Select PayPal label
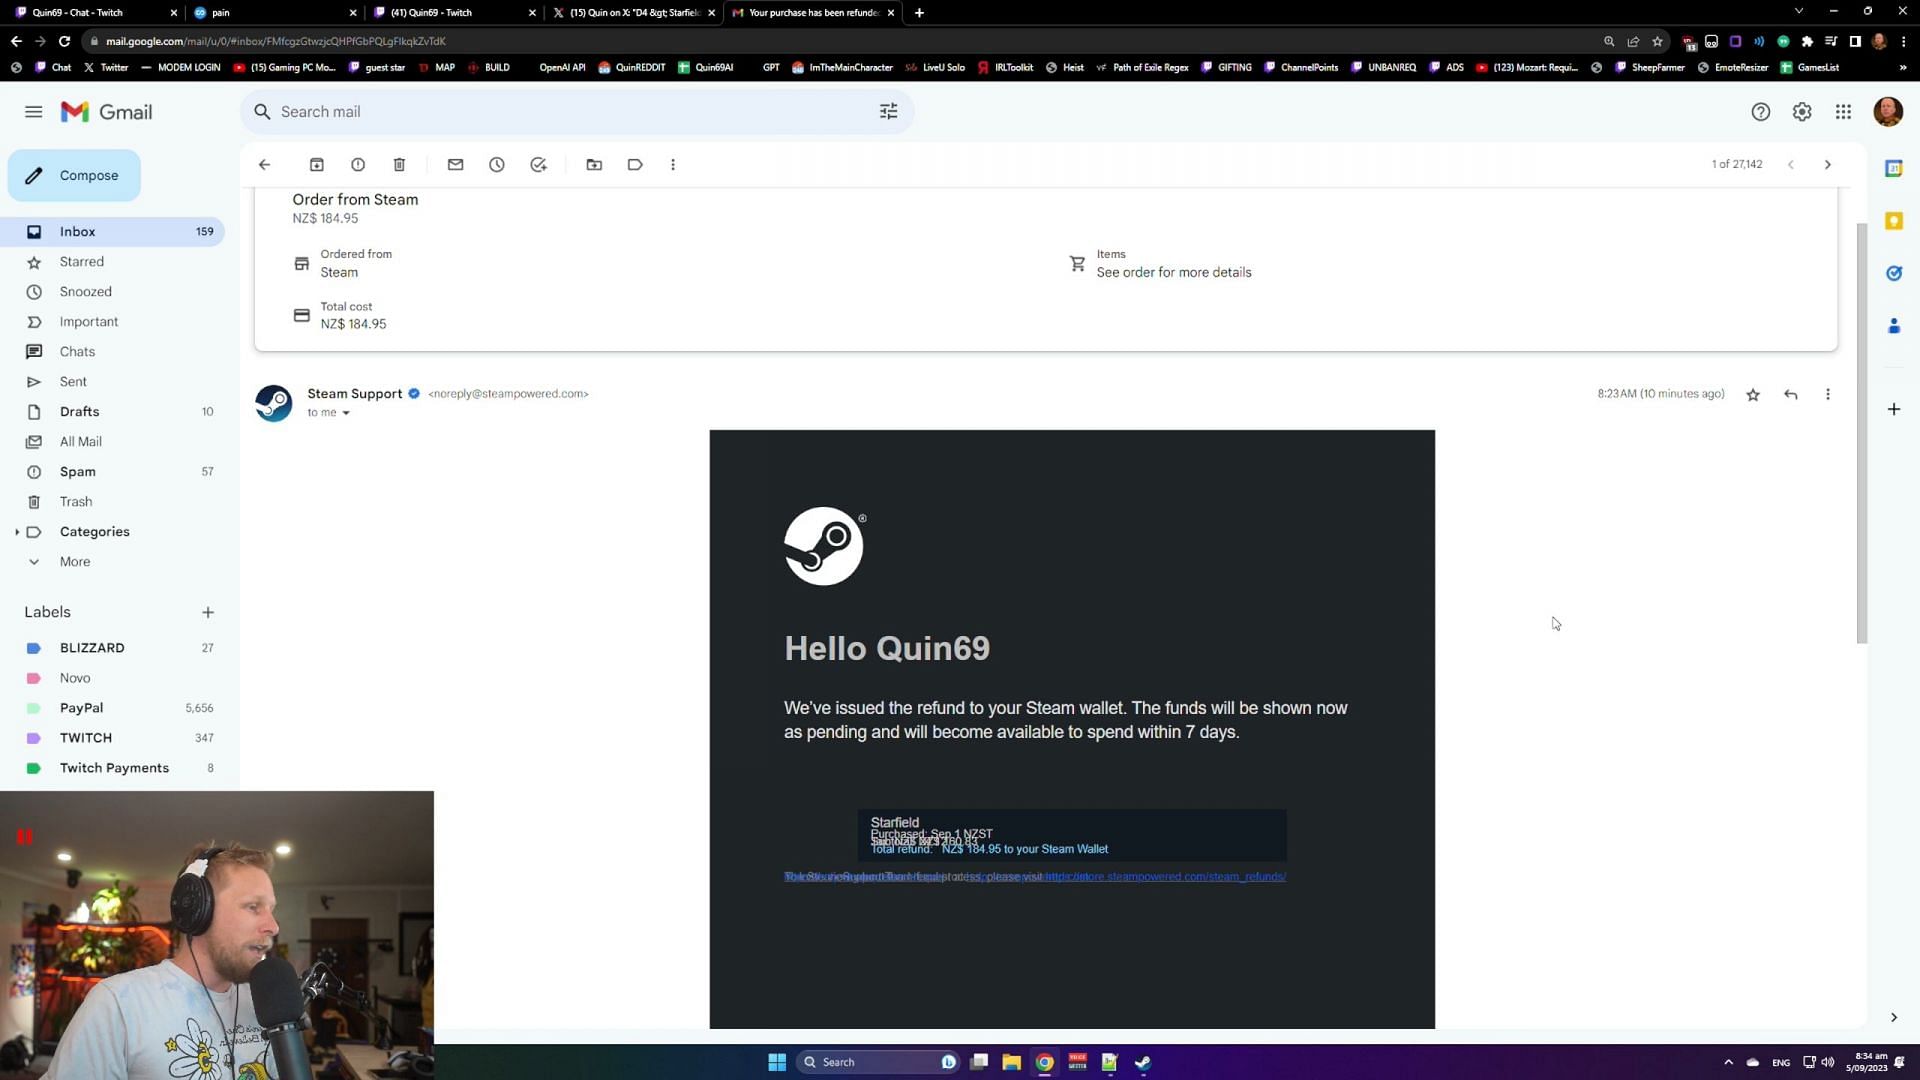1920x1080 pixels. click(x=112, y=708)
